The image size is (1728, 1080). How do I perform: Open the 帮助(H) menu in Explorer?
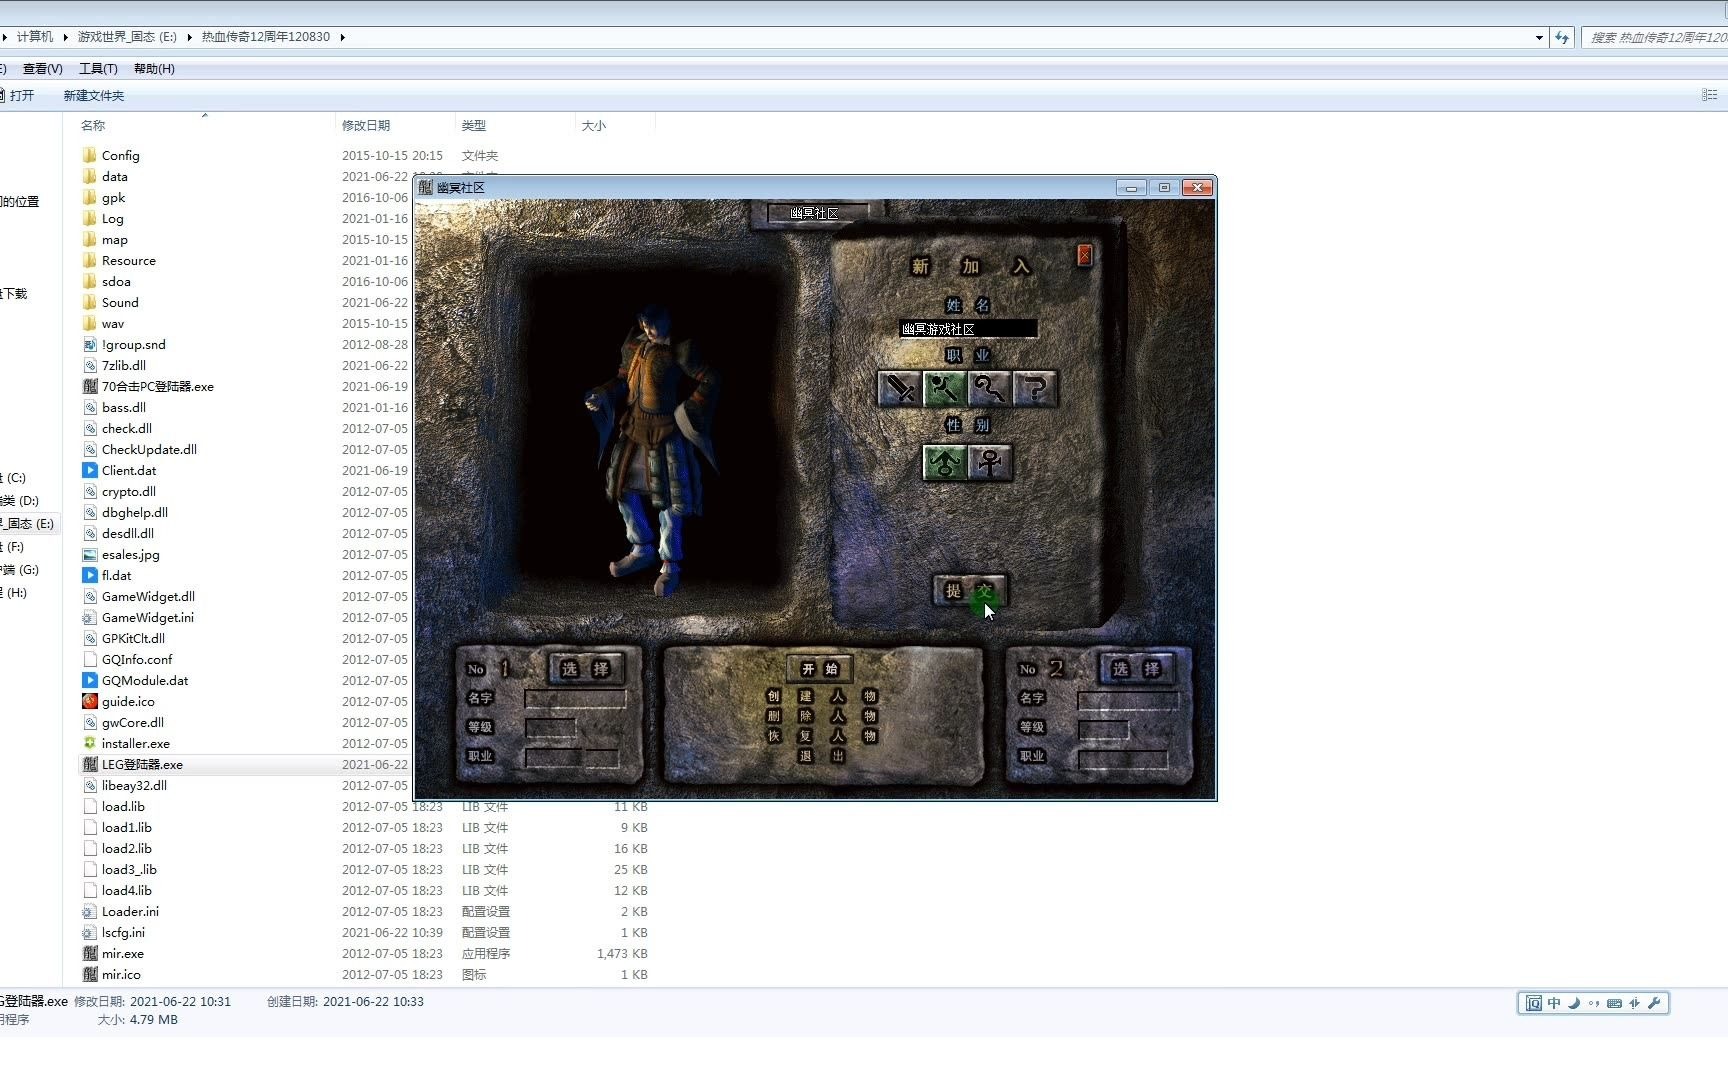coord(154,69)
